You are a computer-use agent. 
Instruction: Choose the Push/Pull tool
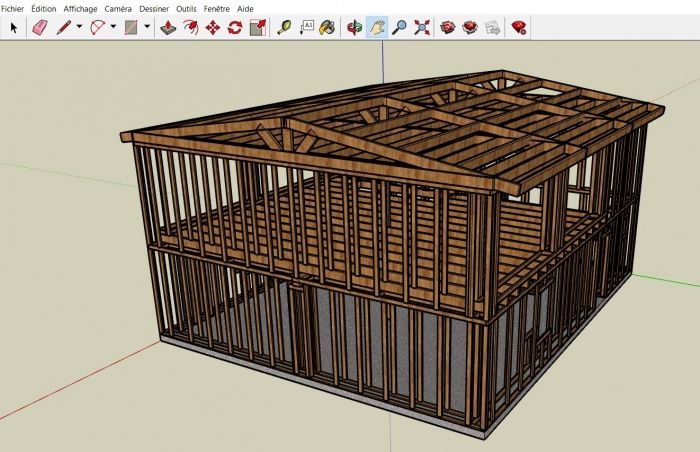pyautogui.click(x=169, y=28)
